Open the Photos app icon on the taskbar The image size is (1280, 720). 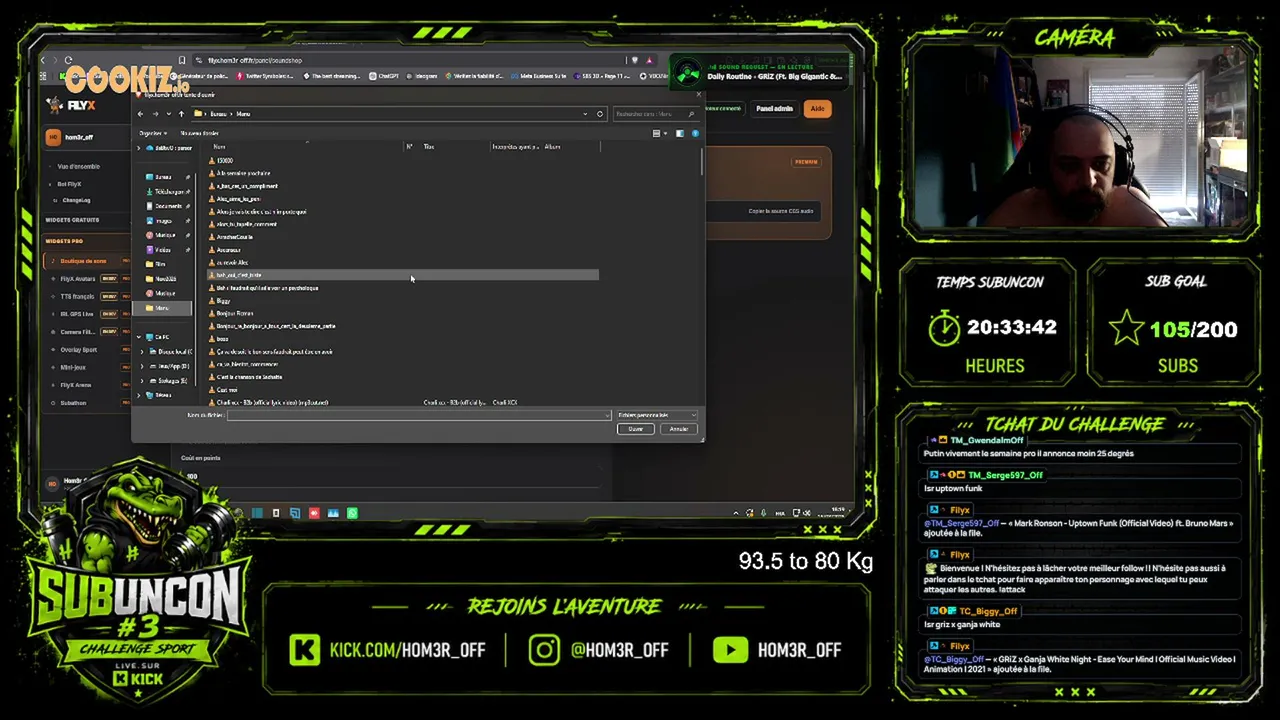tap(333, 513)
